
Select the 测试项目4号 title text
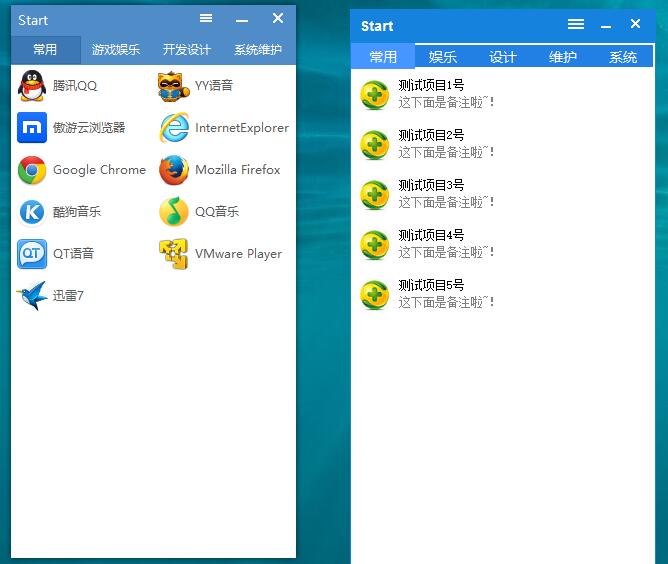pyautogui.click(x=431, y=235)
